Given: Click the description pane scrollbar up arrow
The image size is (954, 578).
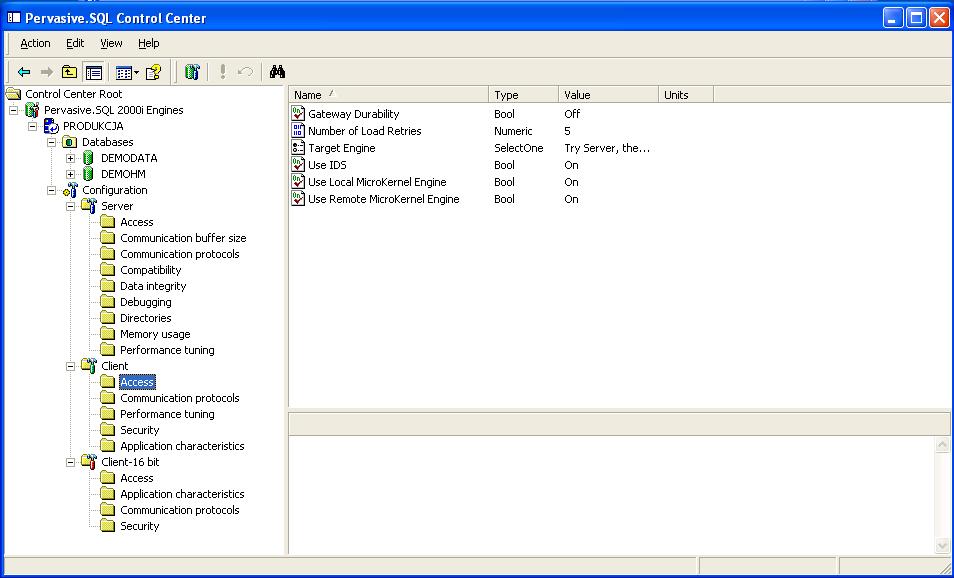Looking at the screenshot, I should 942,445.
